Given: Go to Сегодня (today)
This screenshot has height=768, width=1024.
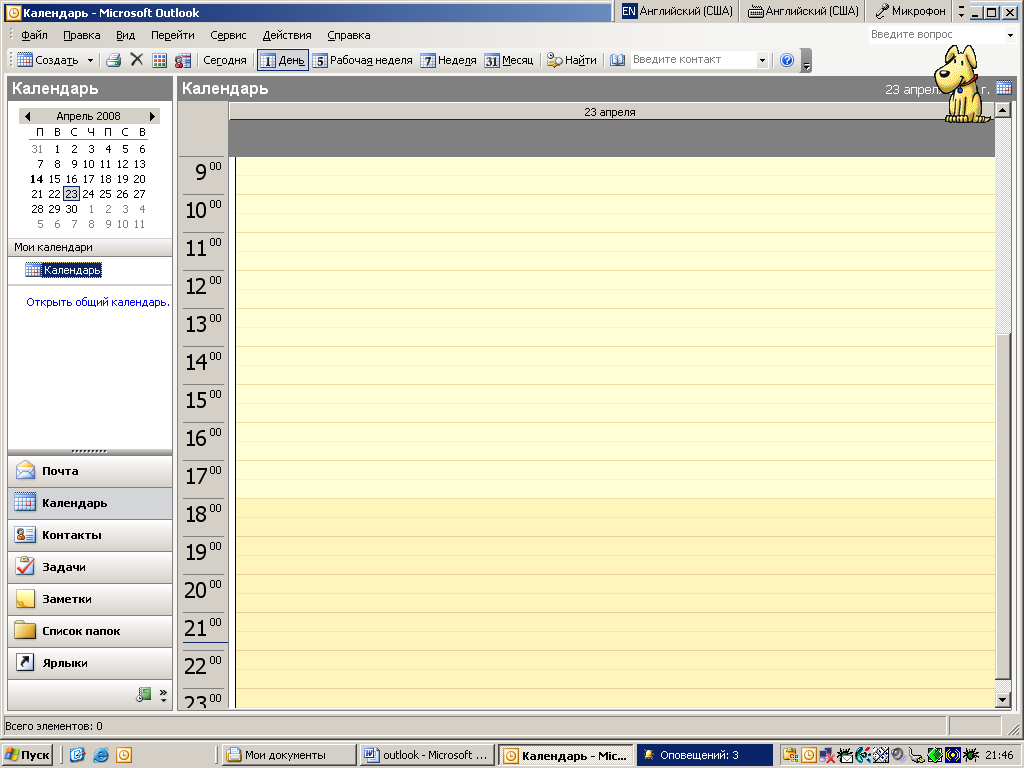Looking at the screenshot, I should [x=225, y=60].
